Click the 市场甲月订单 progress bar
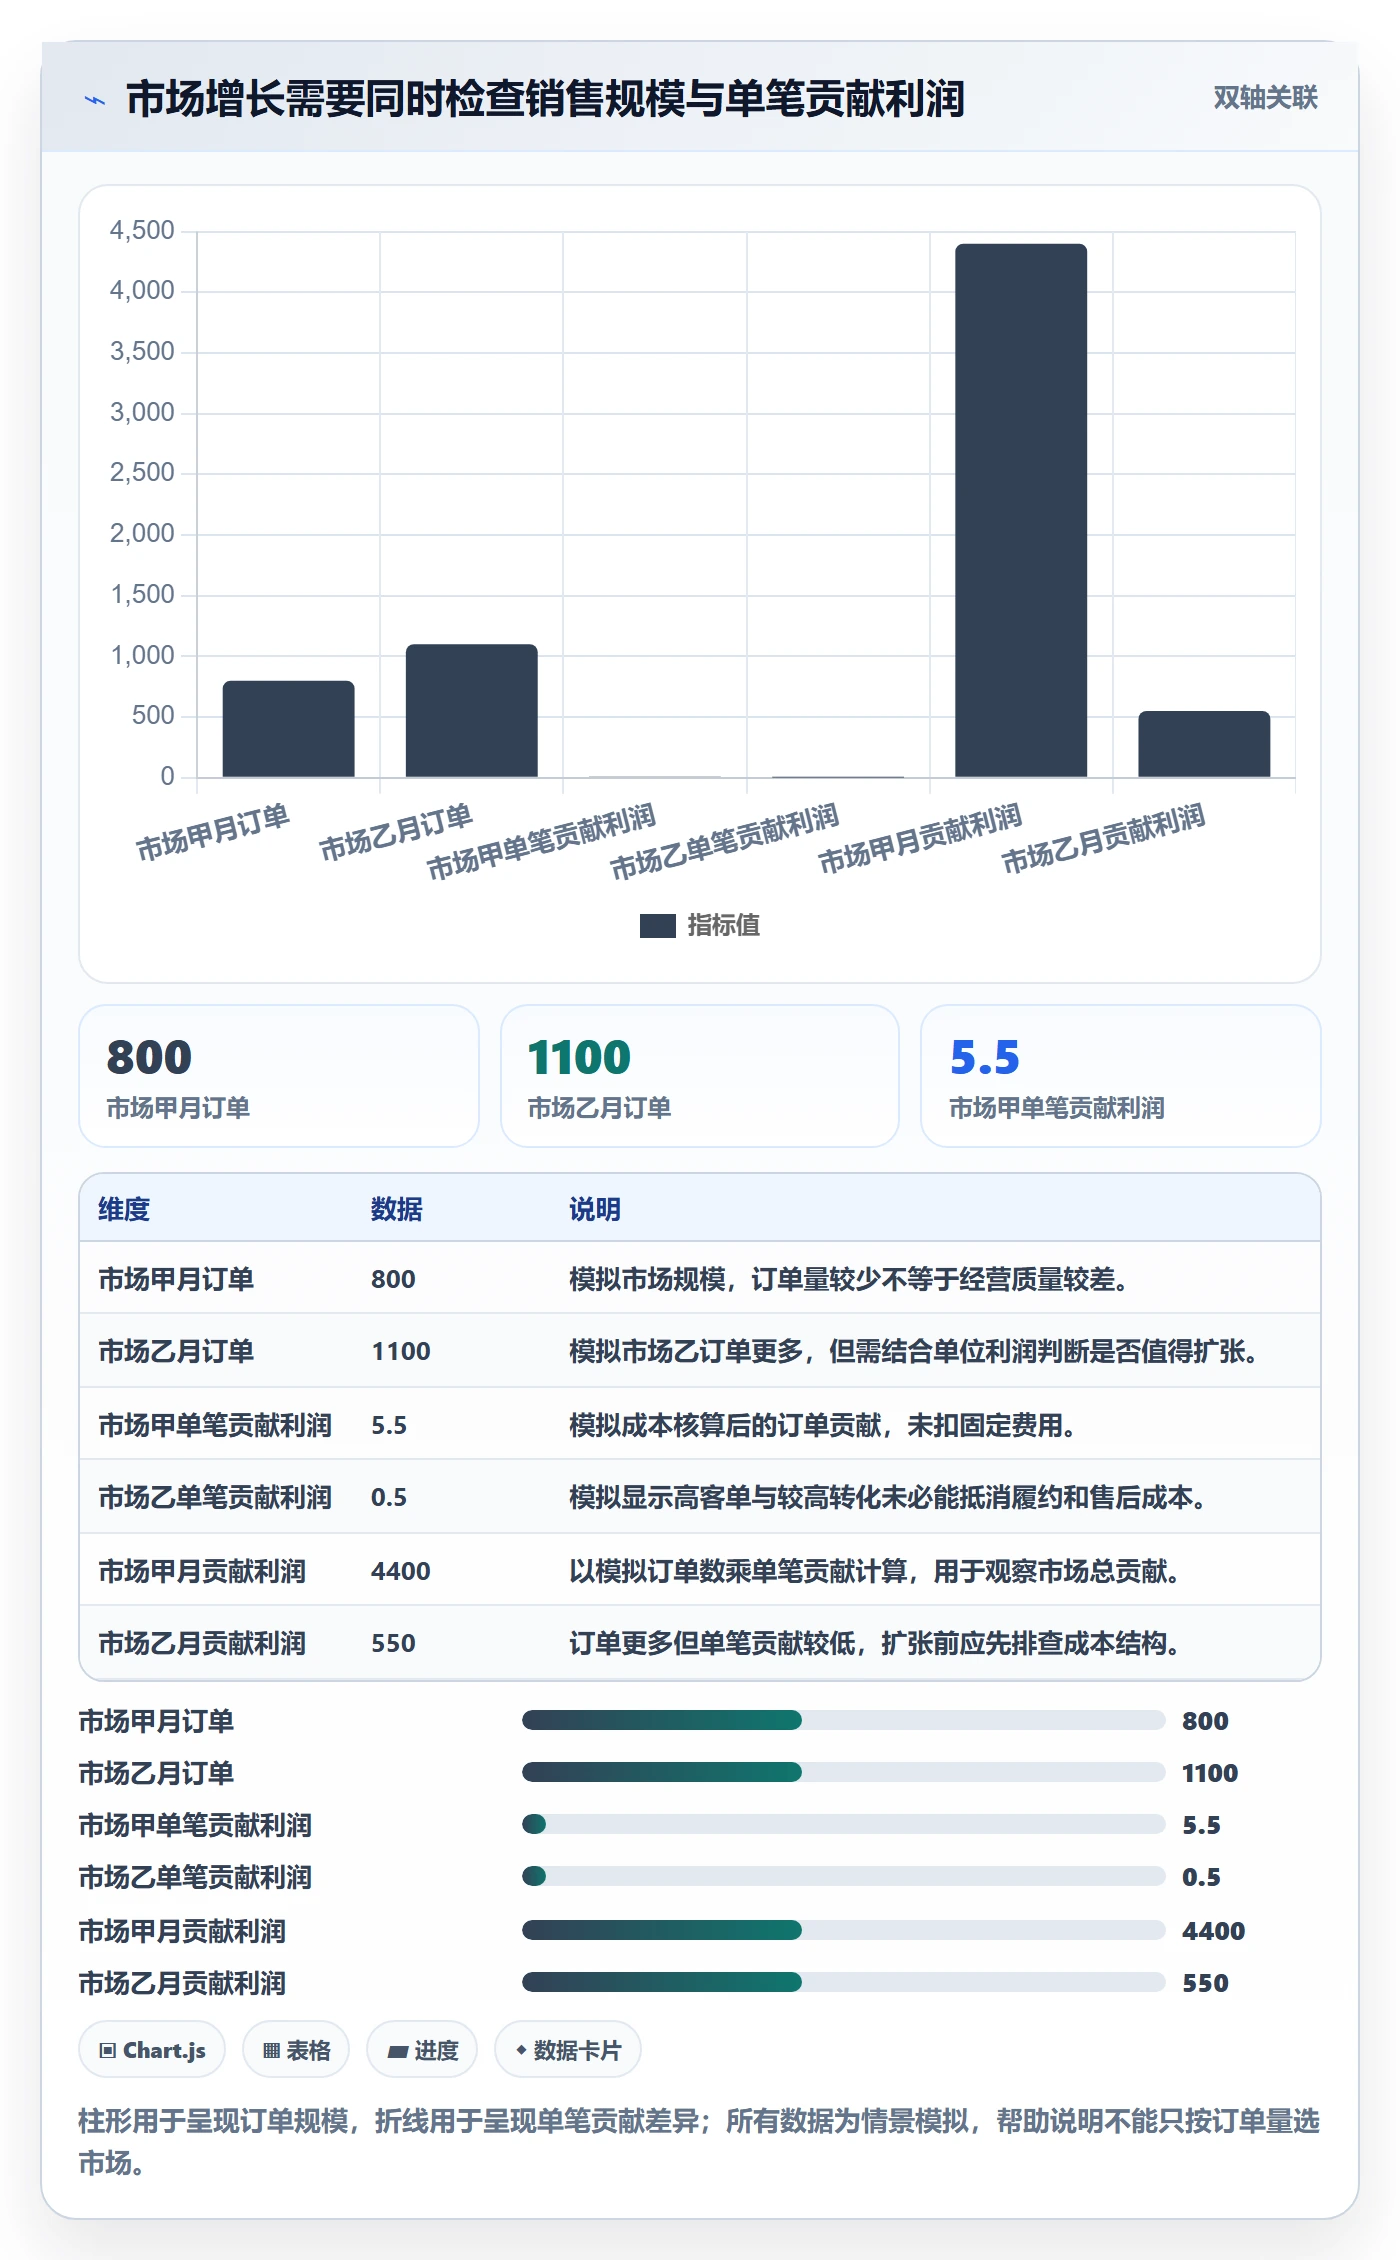Screen dimensions: 1400x2260 (x=843, y=1720)
